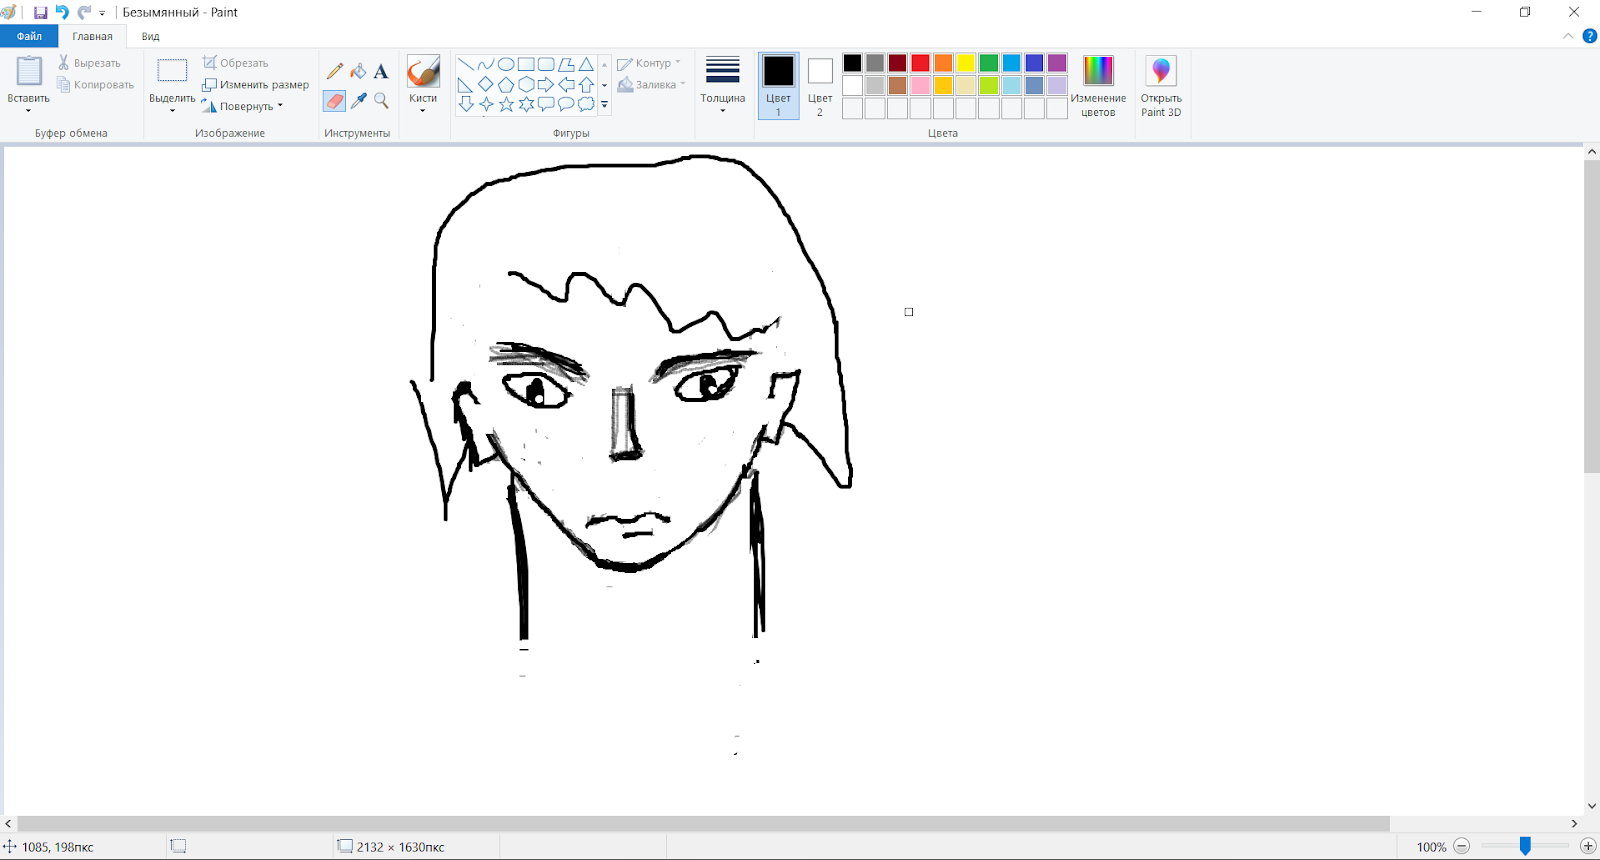The height and width of the screenshot is (860, 1600).
Task: Choose the five-point star shape
Action: 506,104
